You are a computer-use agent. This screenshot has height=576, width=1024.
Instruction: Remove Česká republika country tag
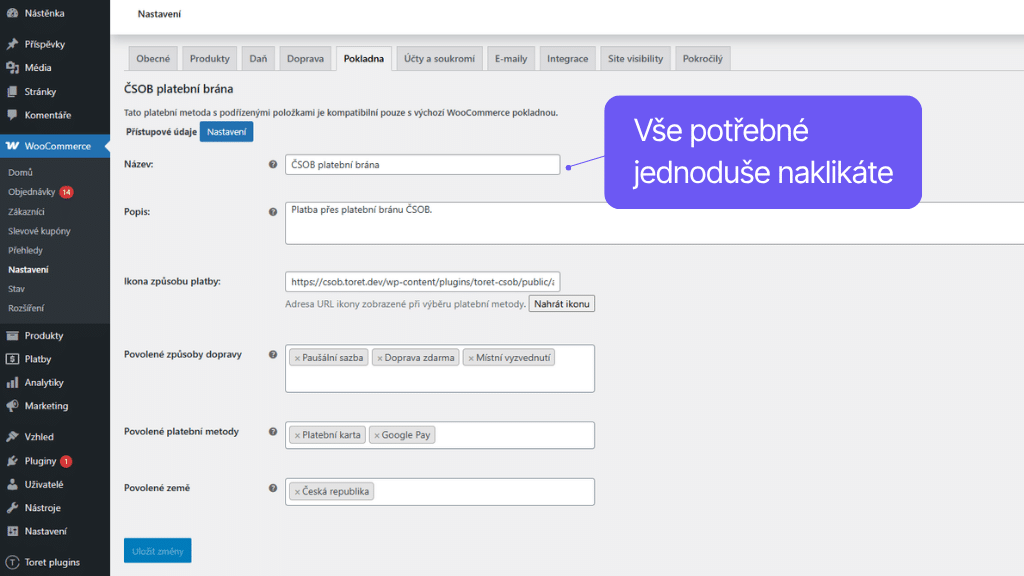click(297, 492)
